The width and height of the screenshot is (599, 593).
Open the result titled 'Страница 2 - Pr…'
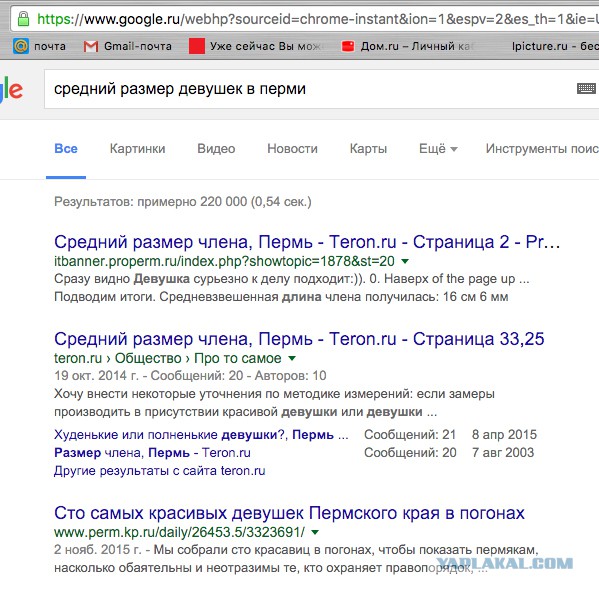click(307, 242)
